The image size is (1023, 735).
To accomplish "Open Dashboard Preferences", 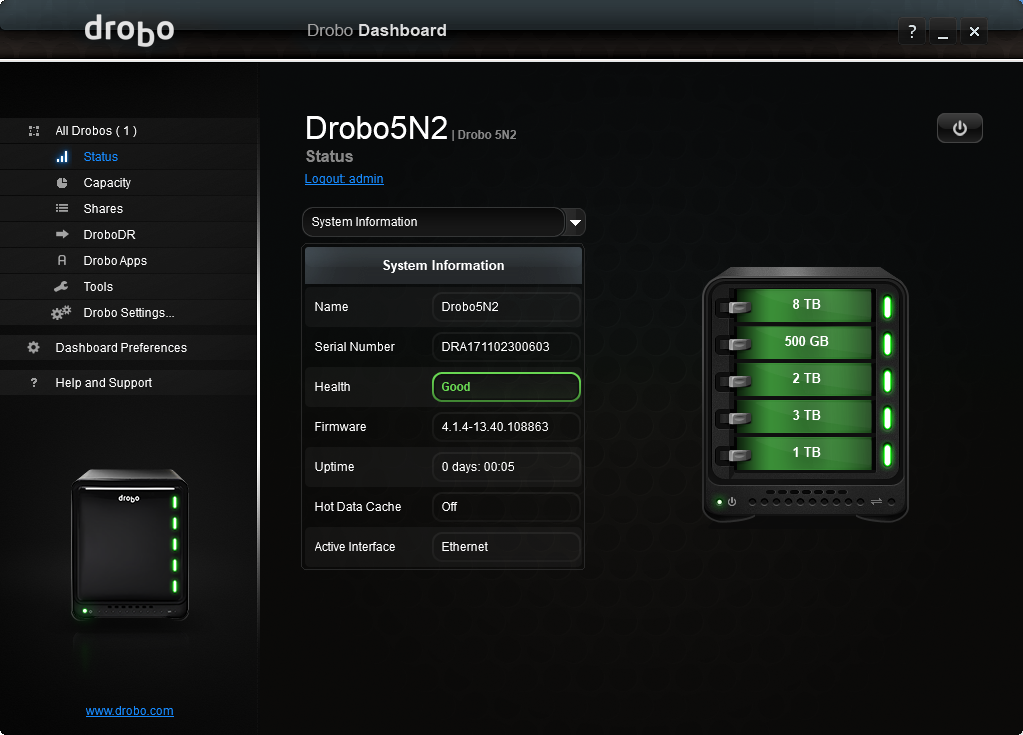I will [x=121, y=348].
